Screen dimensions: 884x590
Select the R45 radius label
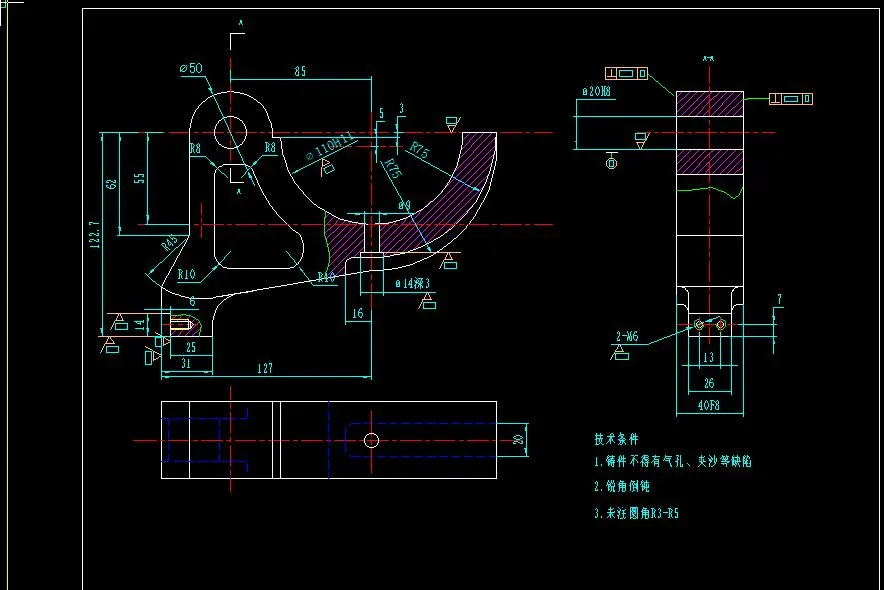point(170,243)
